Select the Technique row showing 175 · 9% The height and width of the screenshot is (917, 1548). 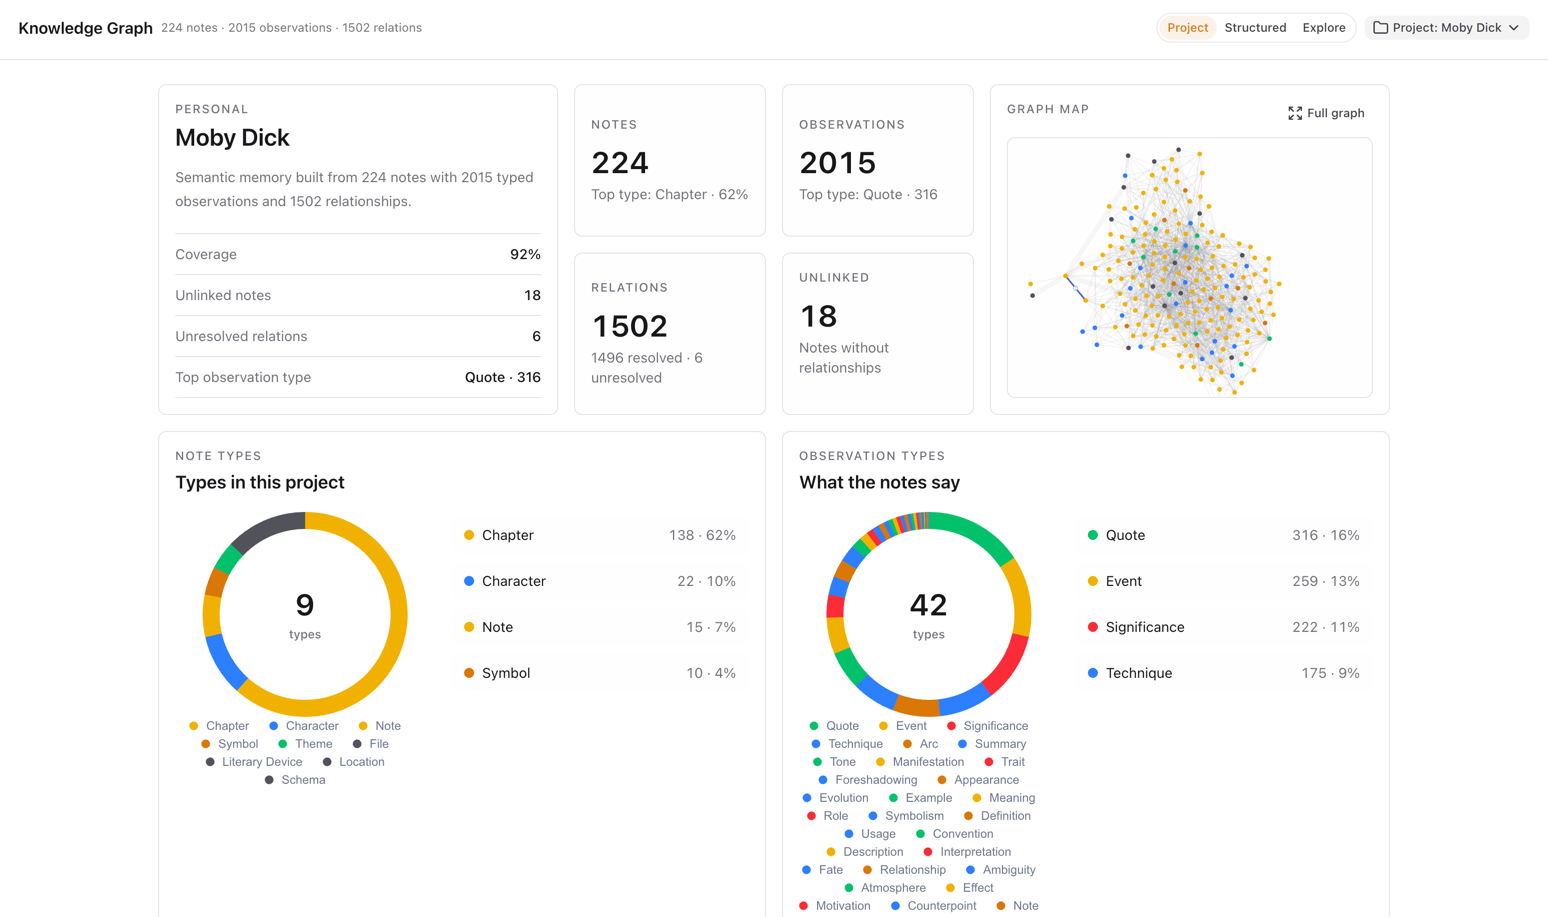pyautogui.click(x=1224, y=673)
